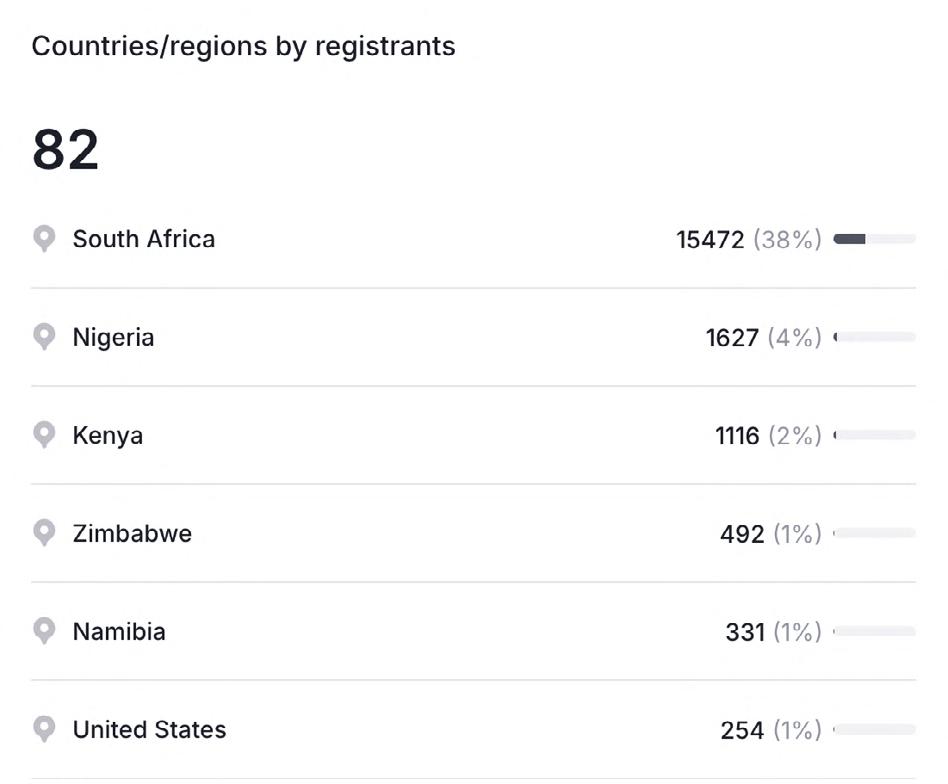
Task: Open the Zimbabwe country entry
Action: coord(132,533)
